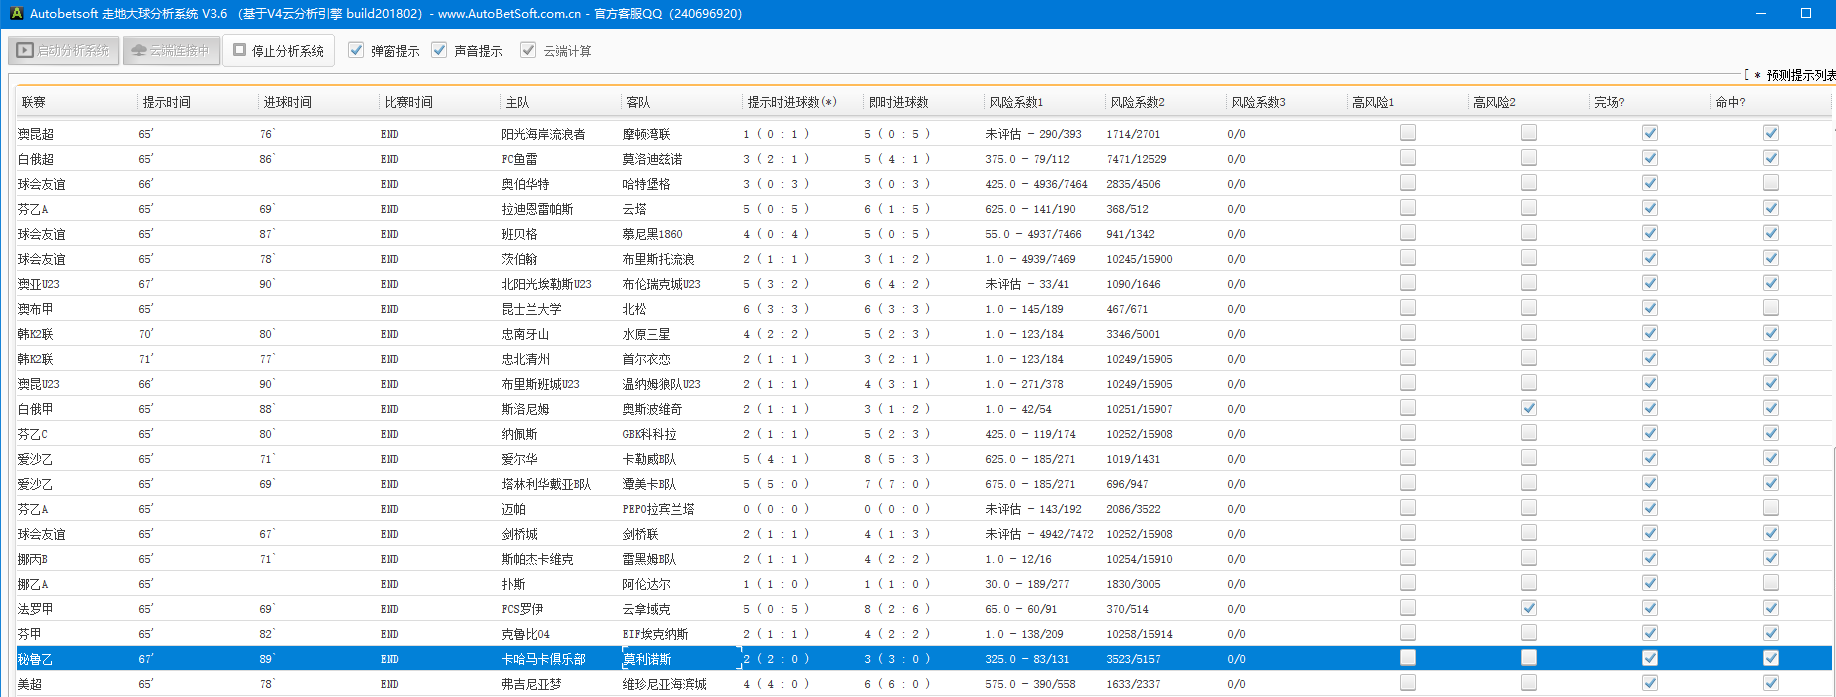This screenshot has height=697, width=1836.
Task: Click the 预测提示列表 label
Action: 1800,75
